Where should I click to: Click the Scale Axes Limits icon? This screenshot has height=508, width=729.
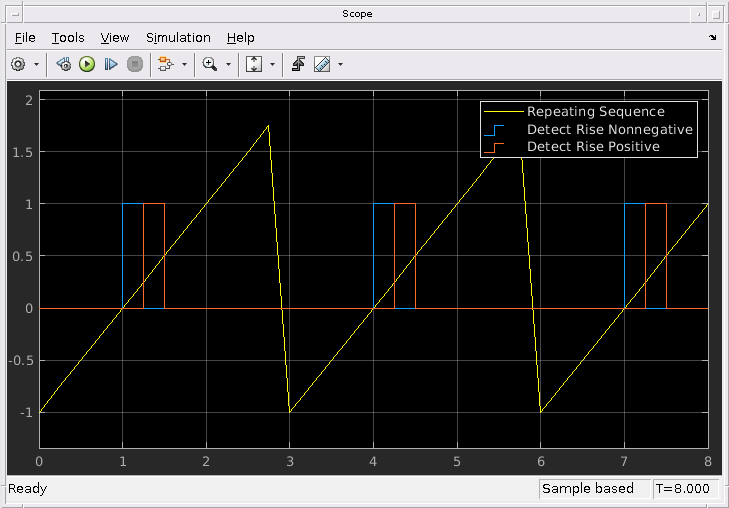pos(254,64)
